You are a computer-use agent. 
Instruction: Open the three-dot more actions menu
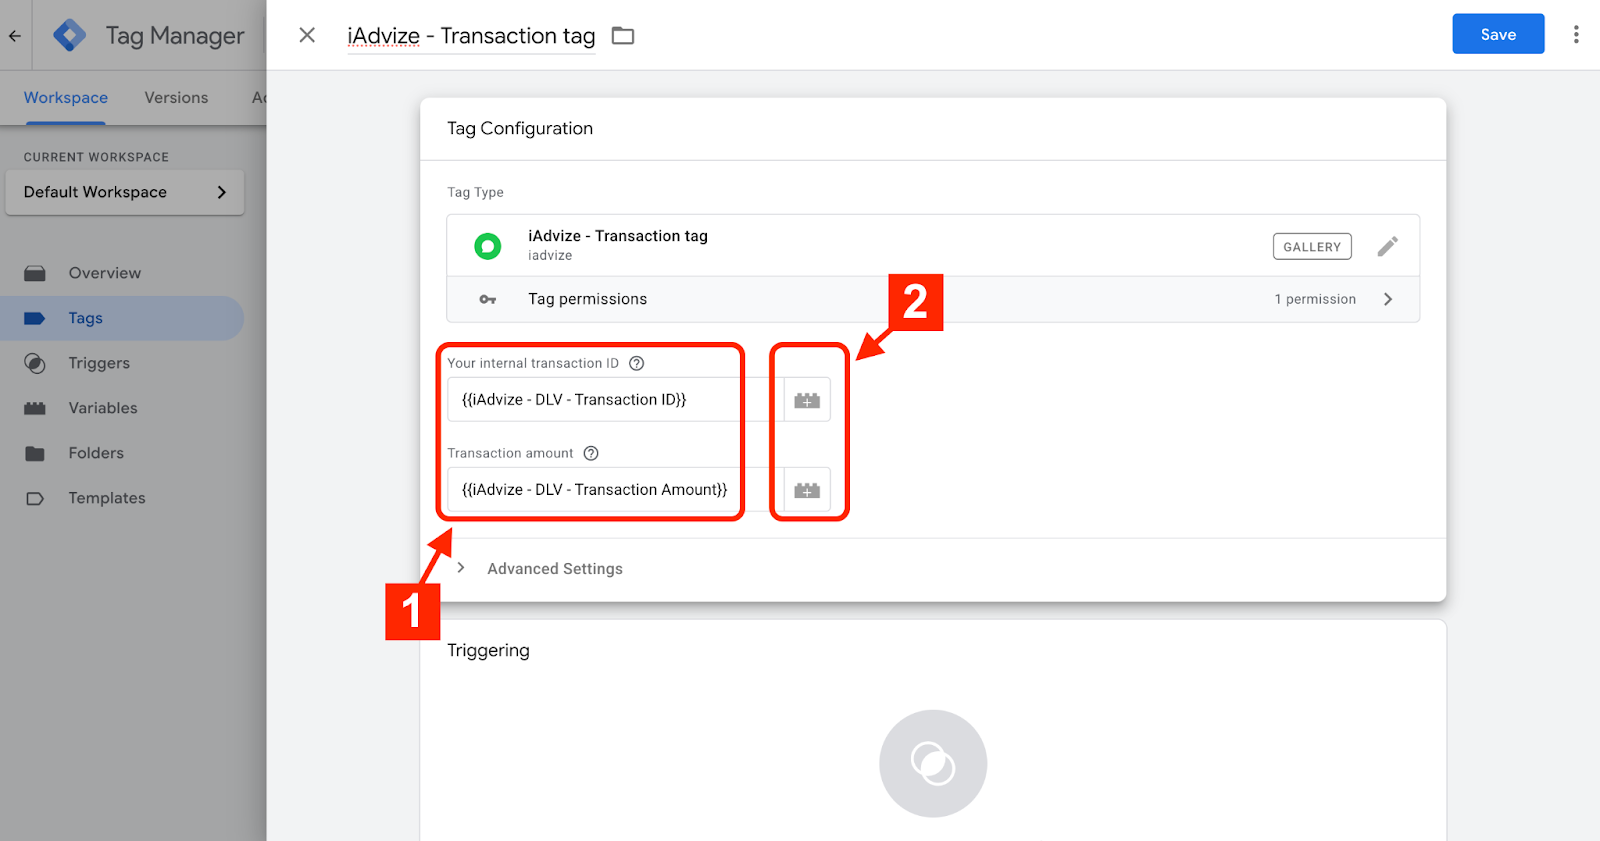1575,34
